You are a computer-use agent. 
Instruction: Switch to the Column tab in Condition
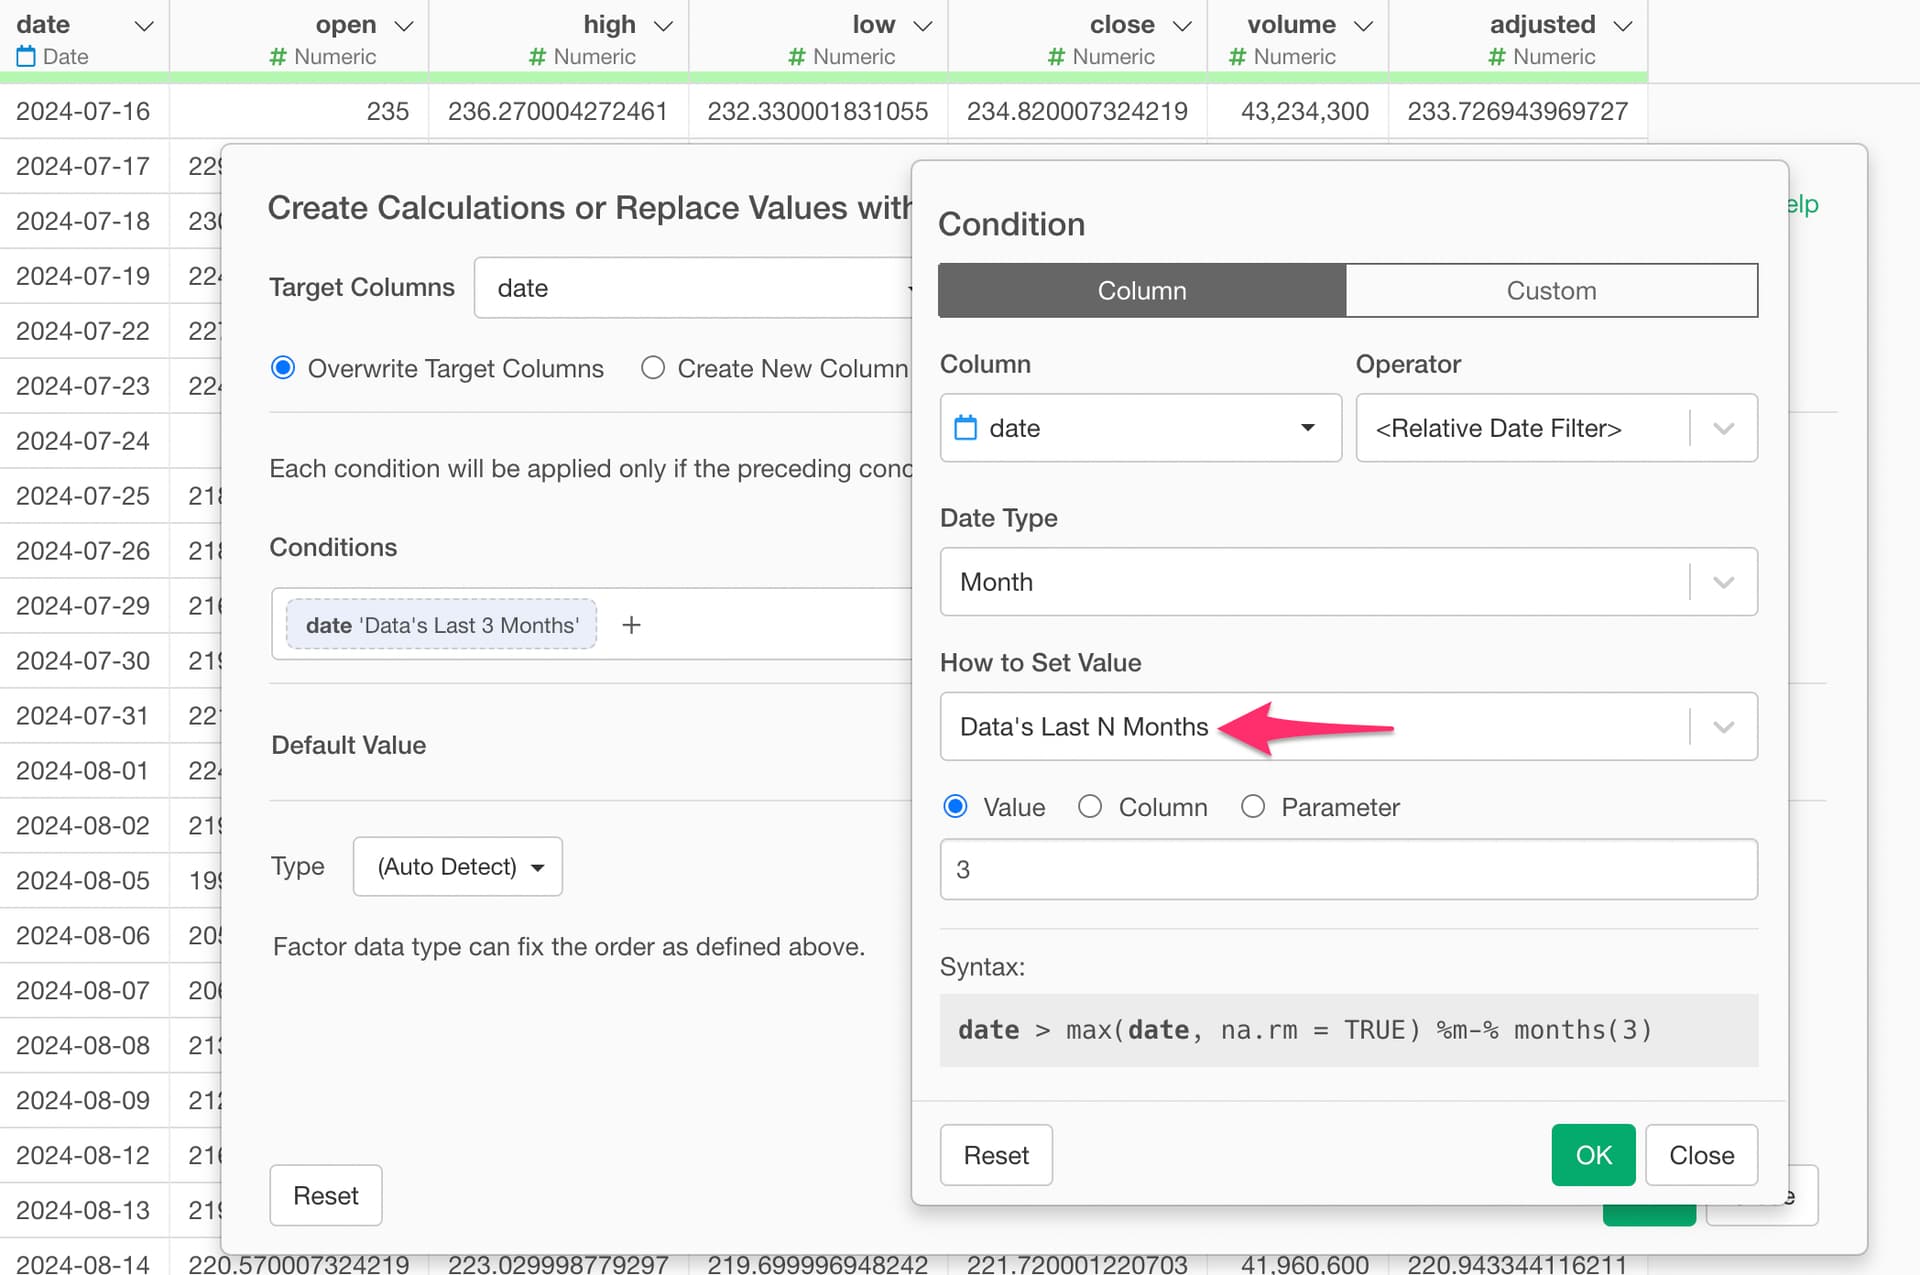tap(1142, 291)
